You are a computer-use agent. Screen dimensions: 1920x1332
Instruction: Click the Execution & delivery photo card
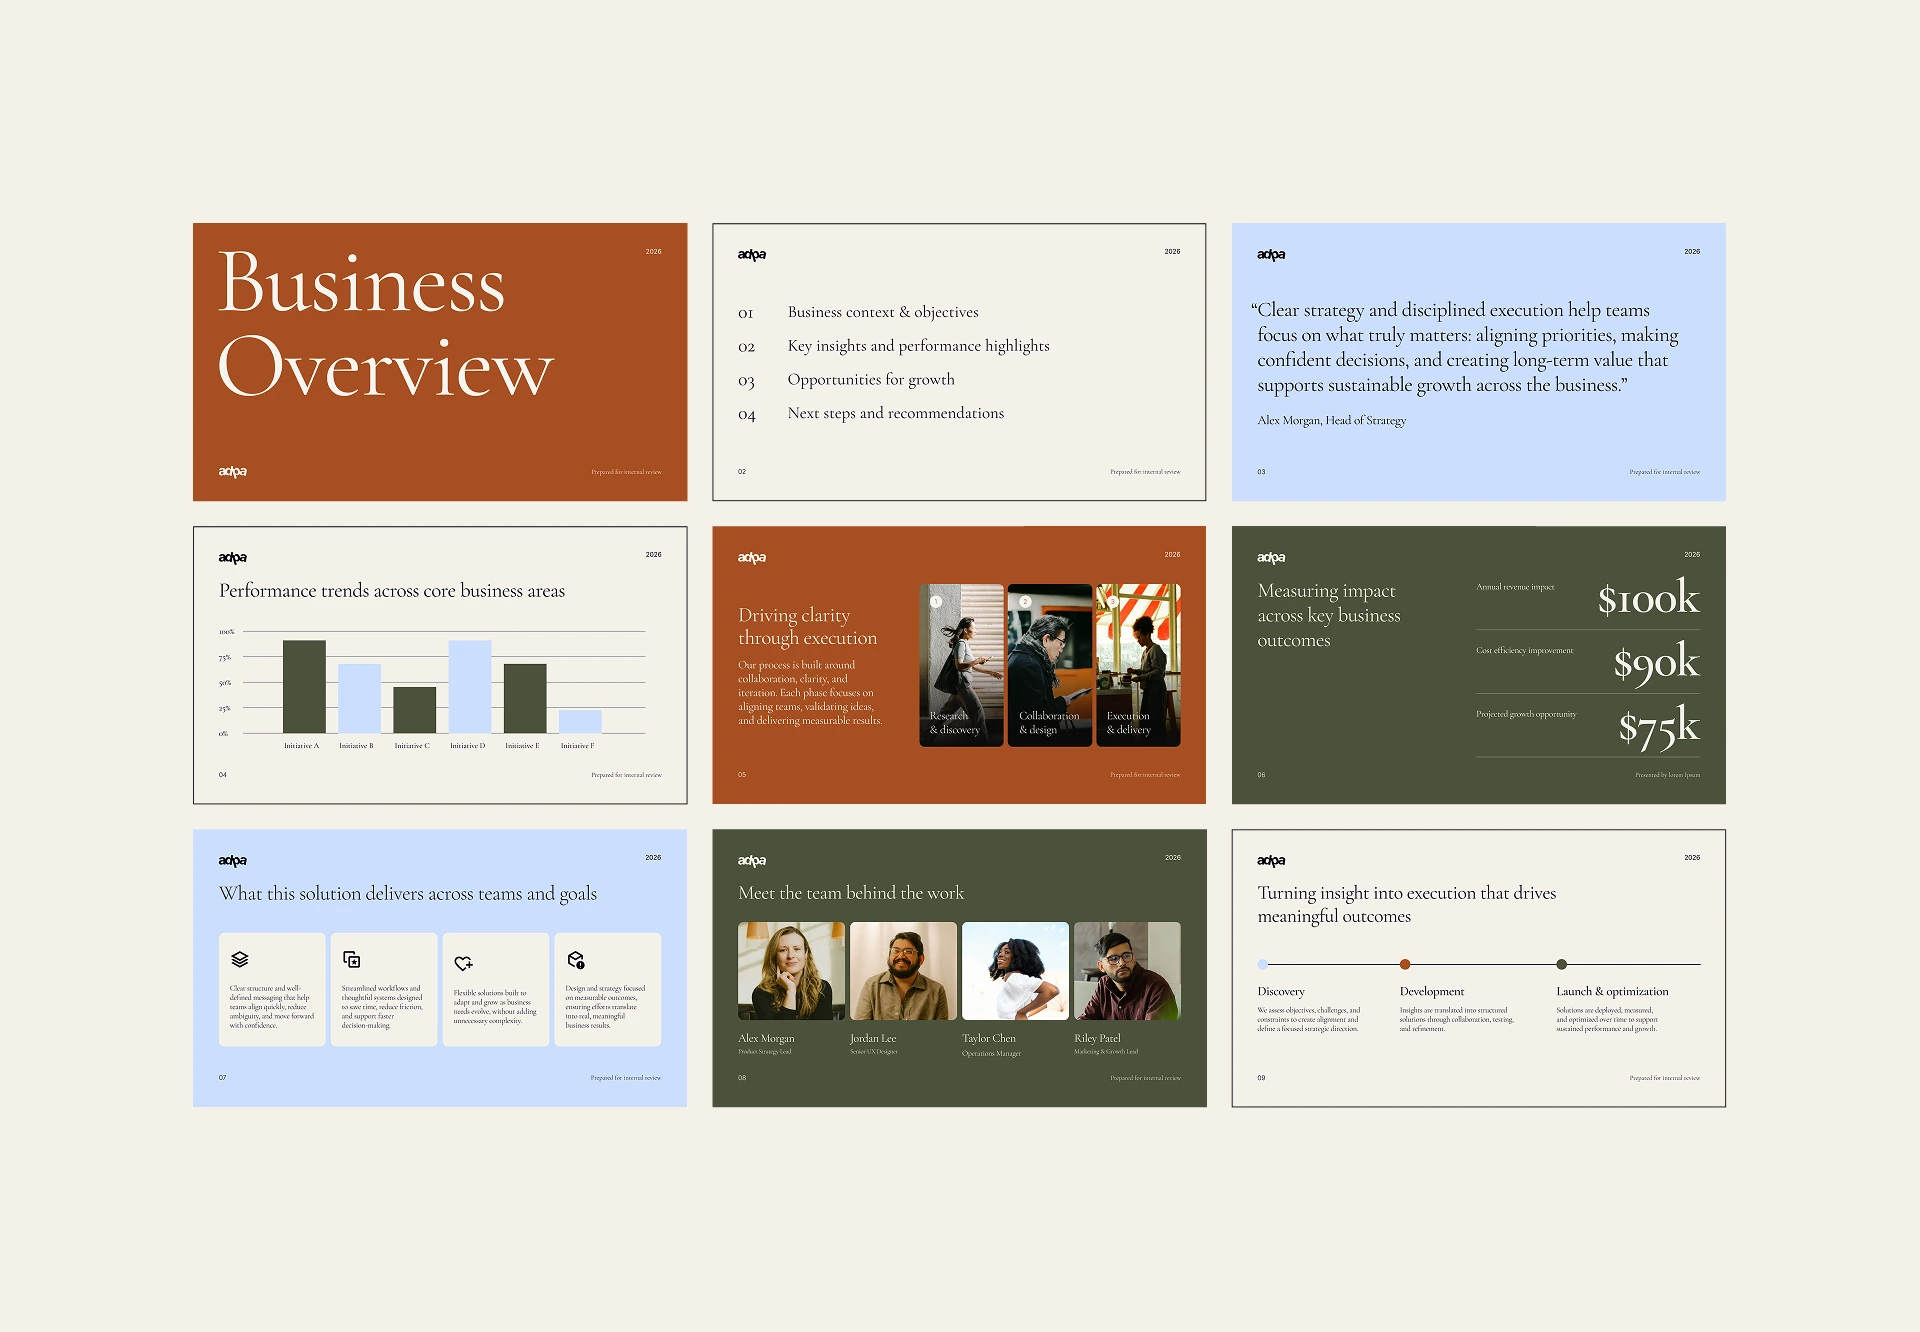[1138, 665]
